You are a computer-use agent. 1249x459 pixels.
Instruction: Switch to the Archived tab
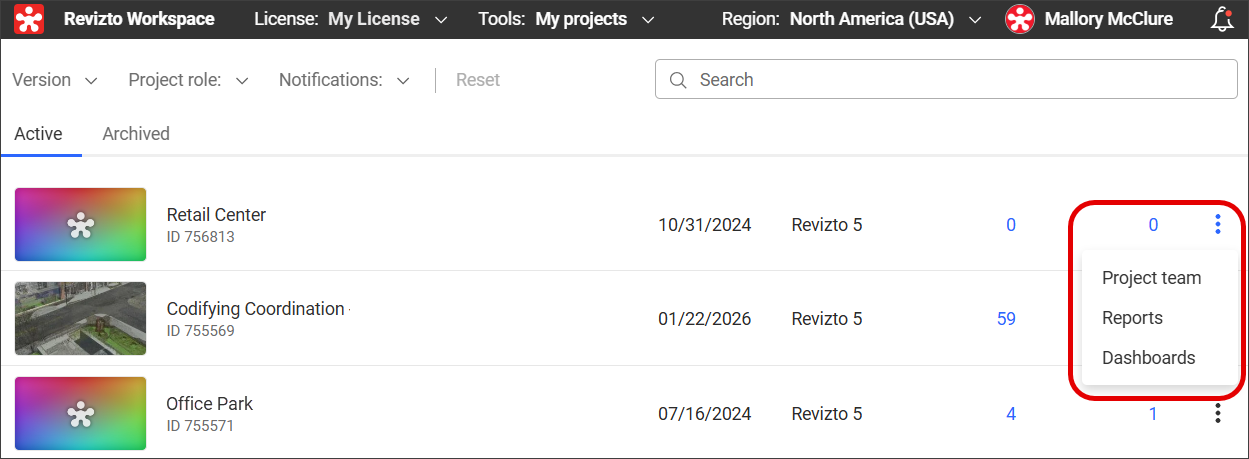(136, 134)
